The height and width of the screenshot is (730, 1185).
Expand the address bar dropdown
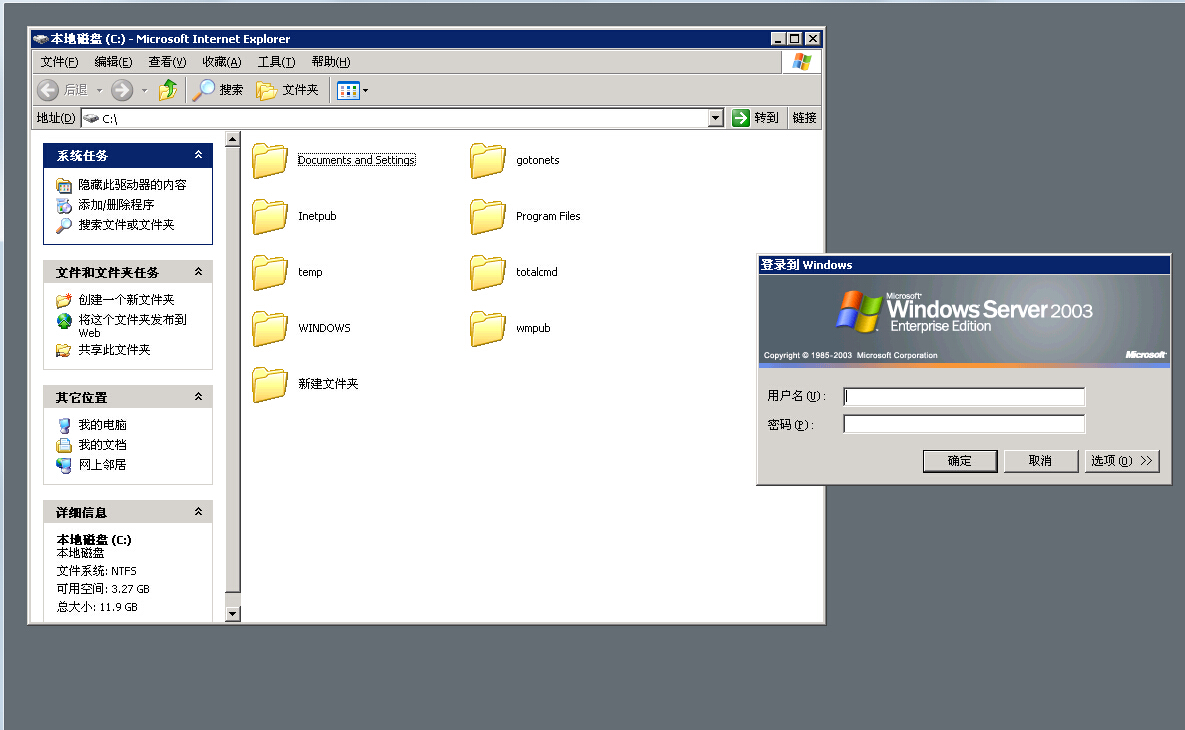pos(716,118)
